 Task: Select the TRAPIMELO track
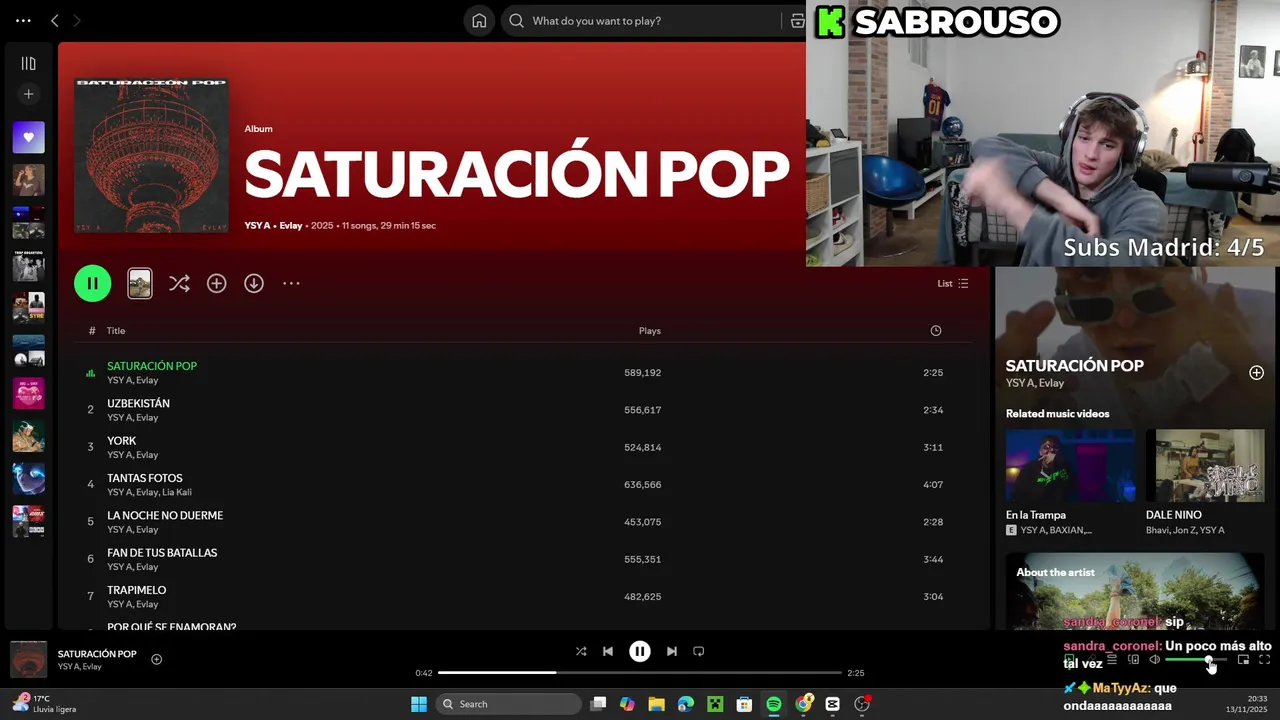tap(520, 596)
